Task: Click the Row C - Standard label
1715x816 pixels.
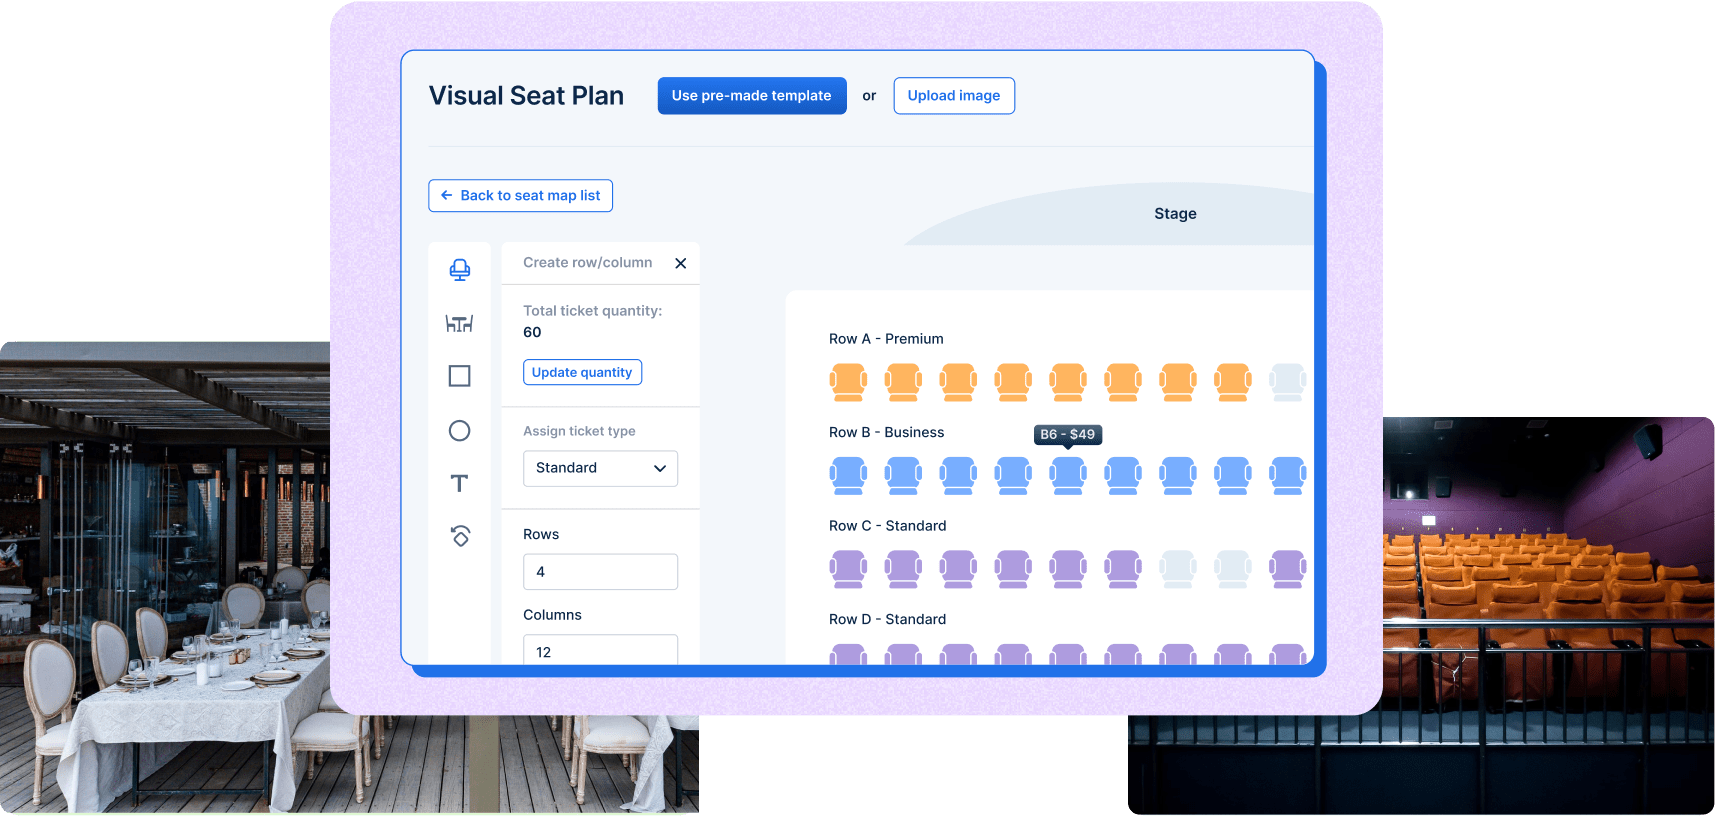Action: (887, 526)
